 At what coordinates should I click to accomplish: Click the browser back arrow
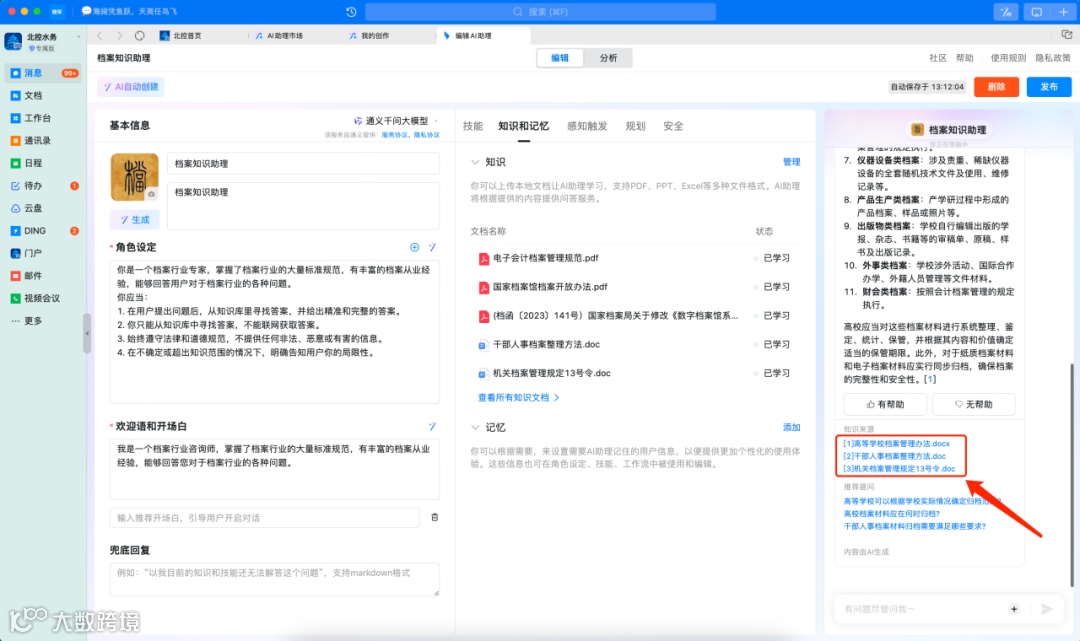(100, 35)
